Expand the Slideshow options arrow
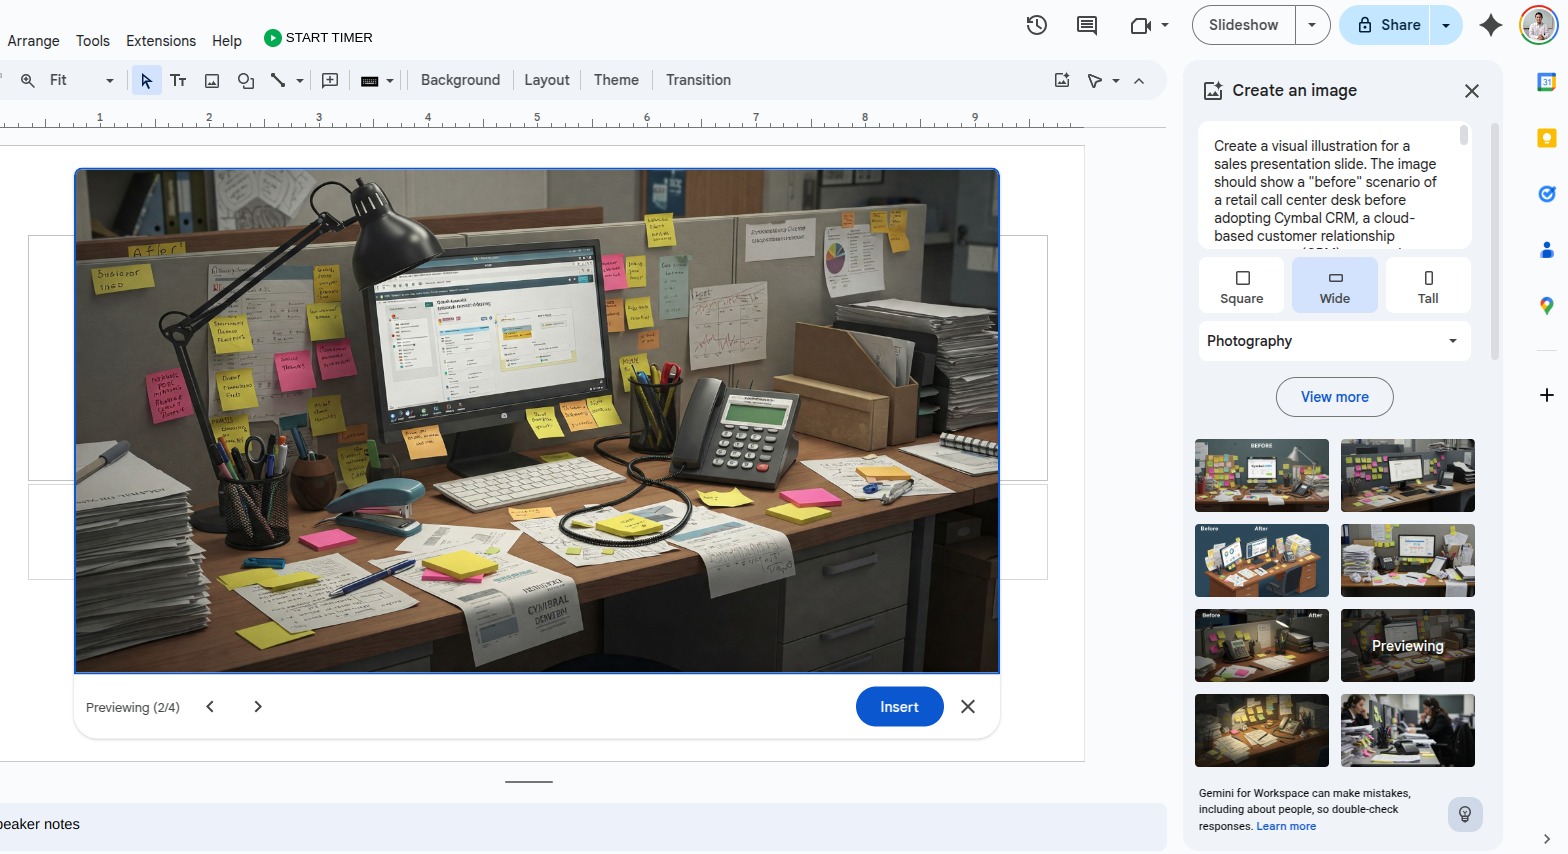1568x854 pixels. (1312, 25)
